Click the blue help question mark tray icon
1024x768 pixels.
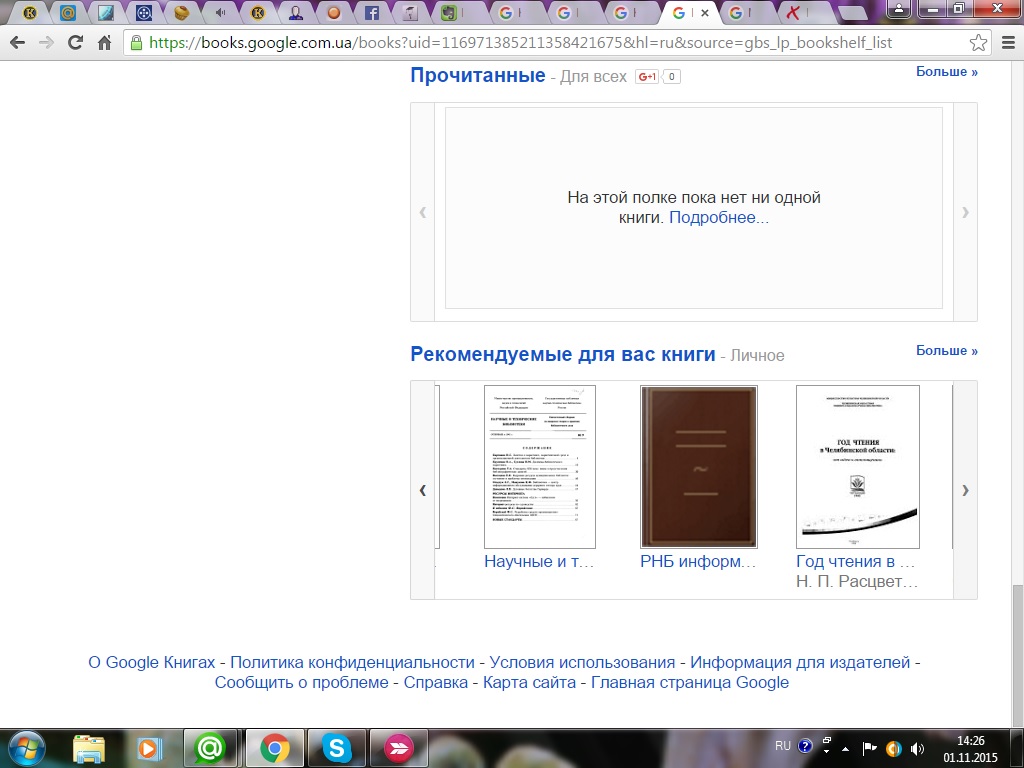[805, 746]
